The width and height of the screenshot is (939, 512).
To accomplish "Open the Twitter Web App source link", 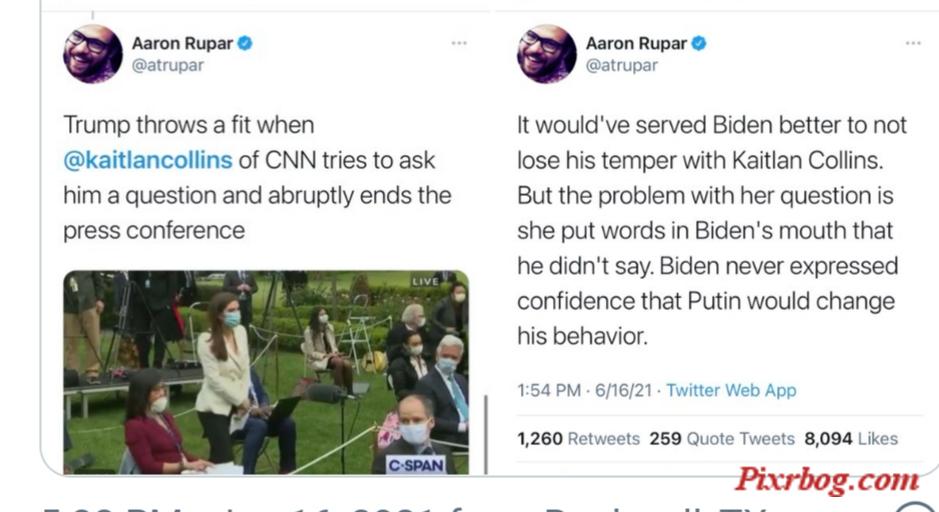I will [731, 390].
